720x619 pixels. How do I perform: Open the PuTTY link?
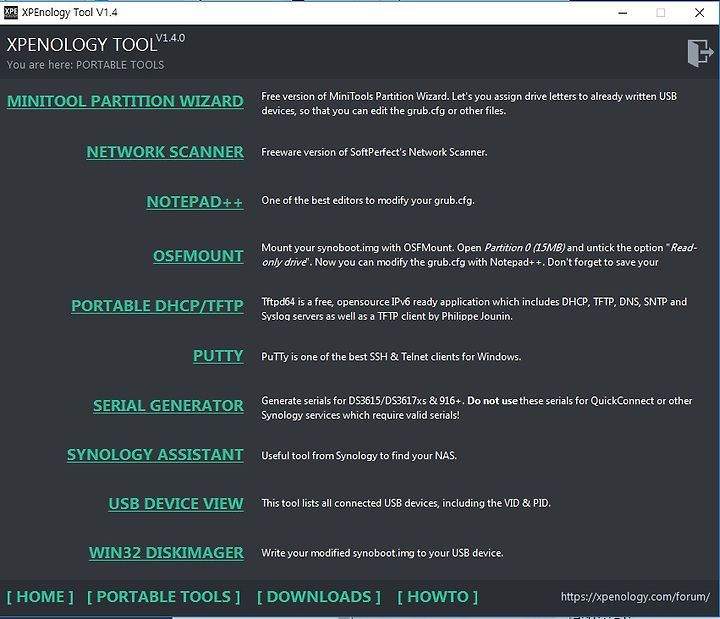click(x=219, y=356)
